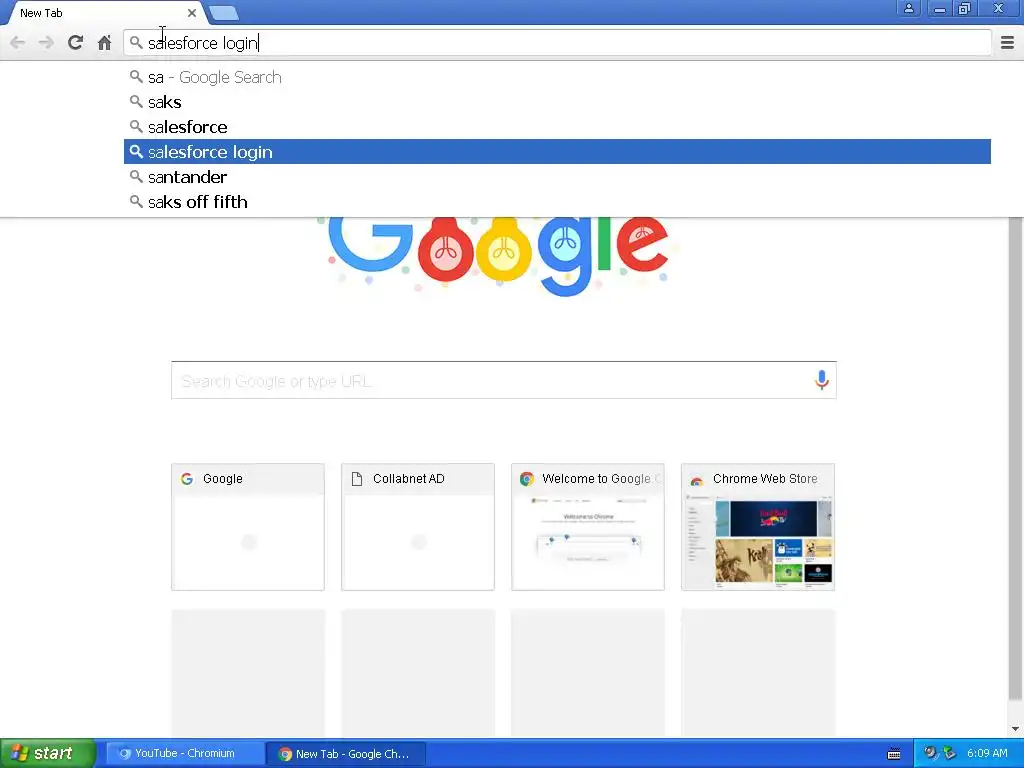This screenshot has width=1024, height=768.
Task: Choose the 'saks' suggestion
Action: [557, 102]
